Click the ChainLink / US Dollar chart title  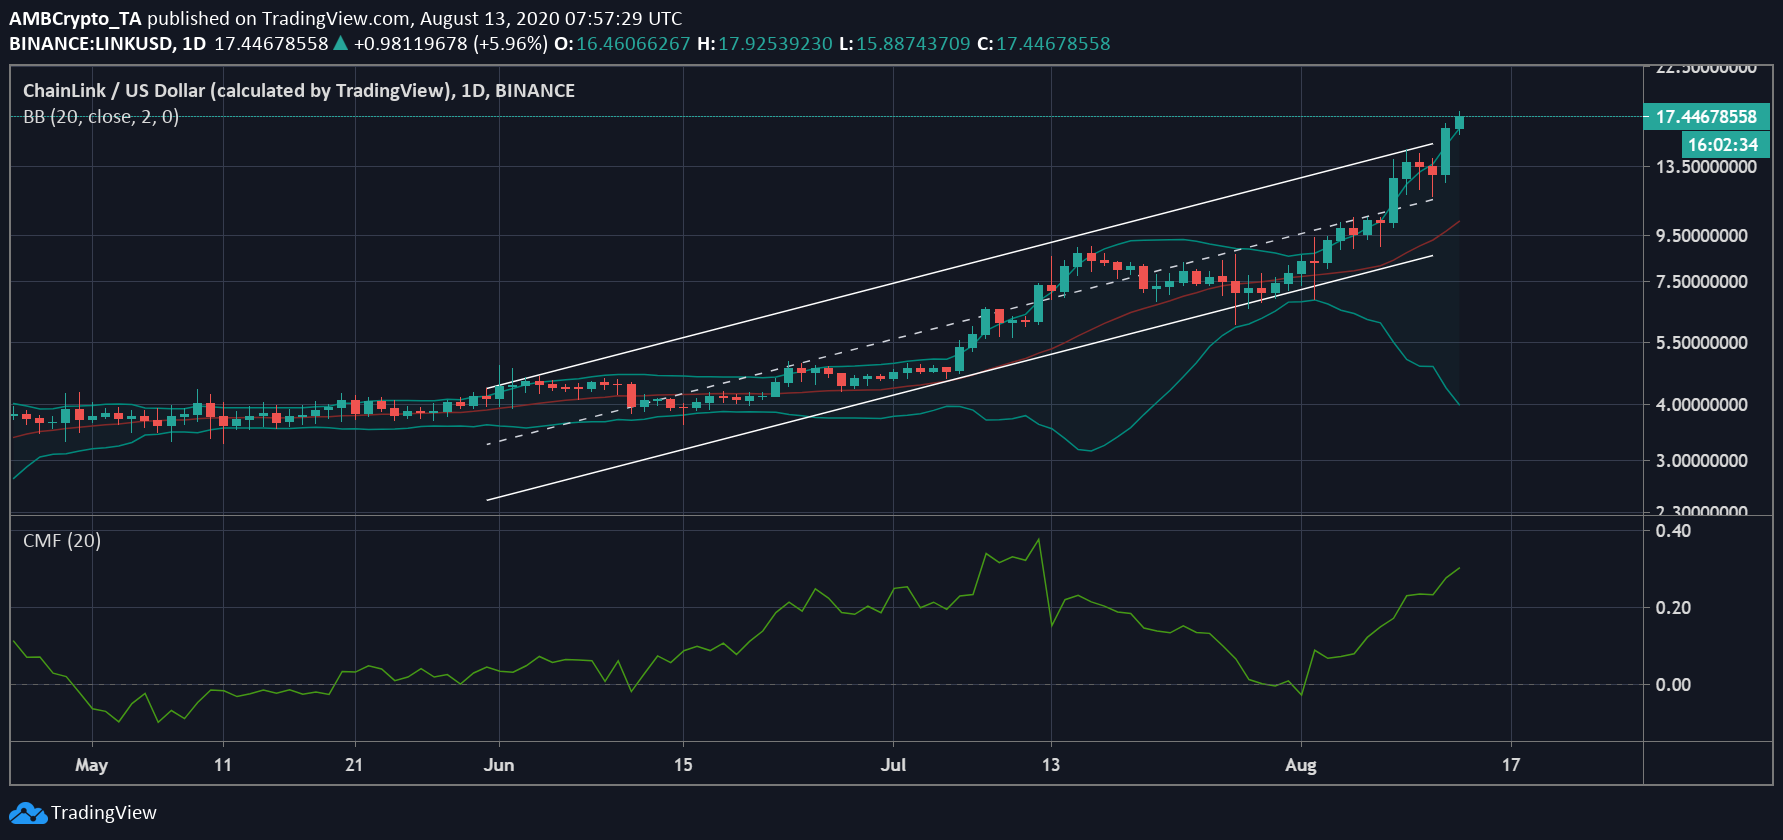(299, 91)
